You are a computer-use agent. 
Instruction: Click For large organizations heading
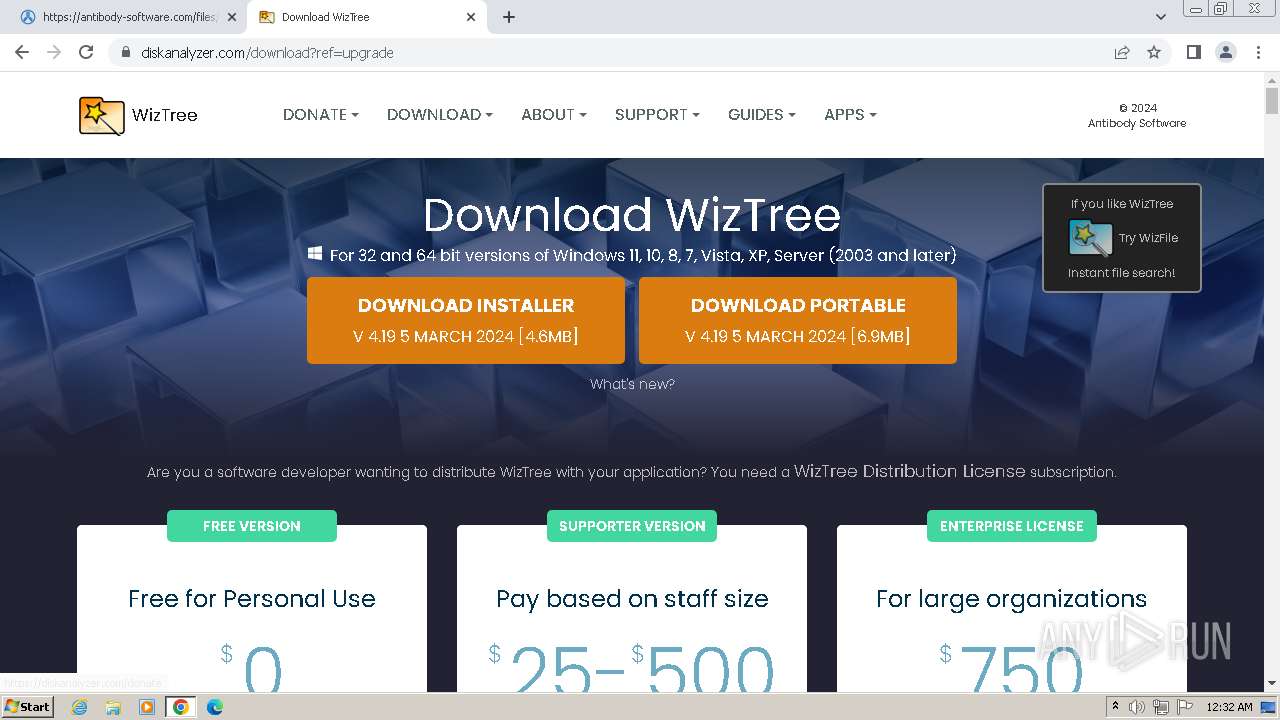(1012, 599)
